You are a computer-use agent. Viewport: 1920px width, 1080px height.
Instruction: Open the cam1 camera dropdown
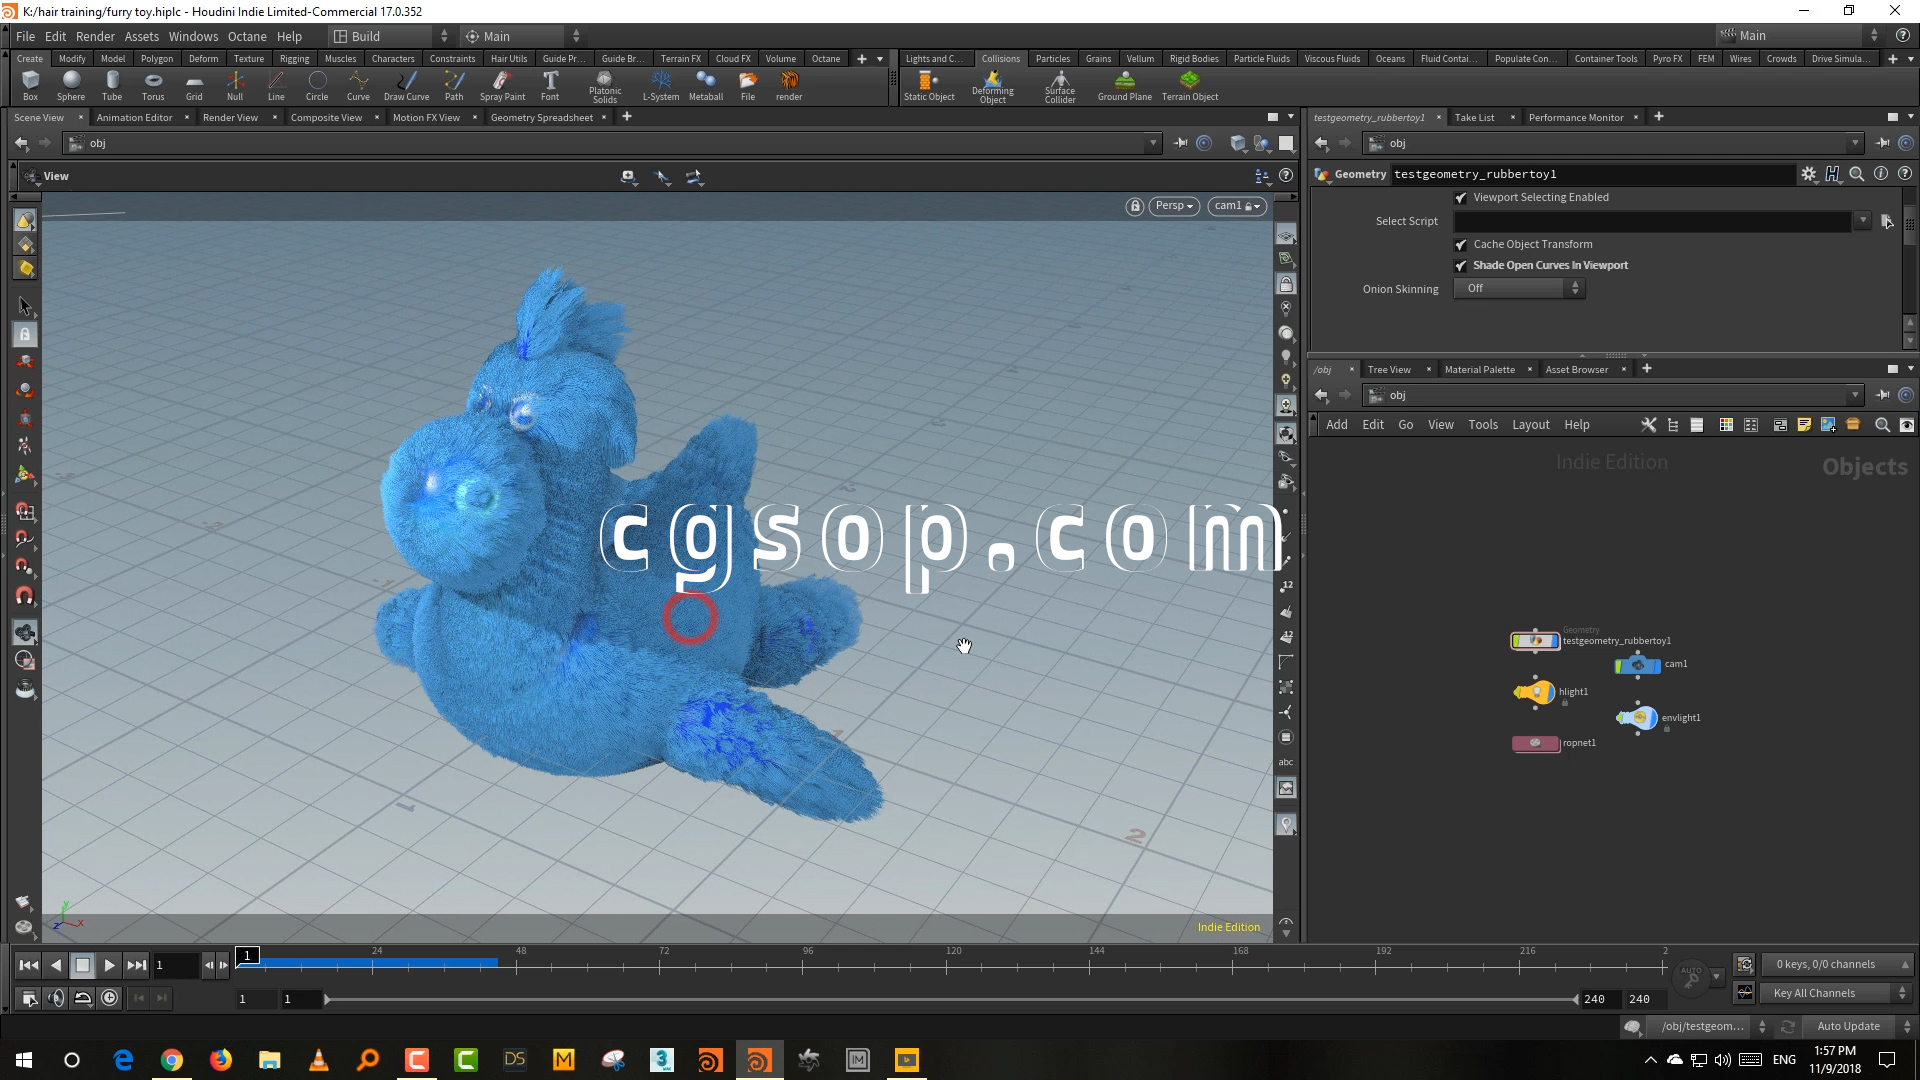coord(1236,206)
